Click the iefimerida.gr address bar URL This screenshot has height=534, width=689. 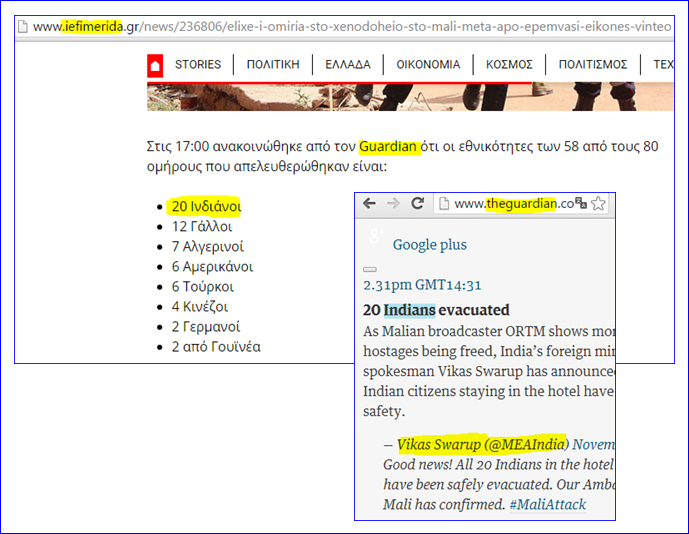pyautogui.click(x=352, y=27)
